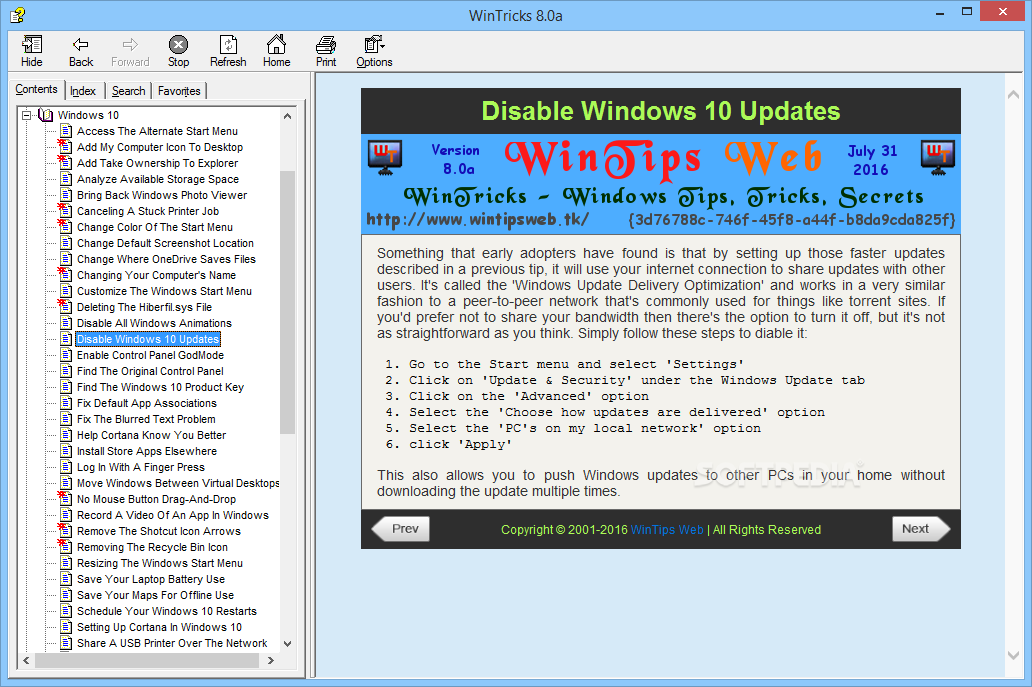
Task: Click page icon beside Removing The Recycle Bin Icon
Action: (65, 547)
